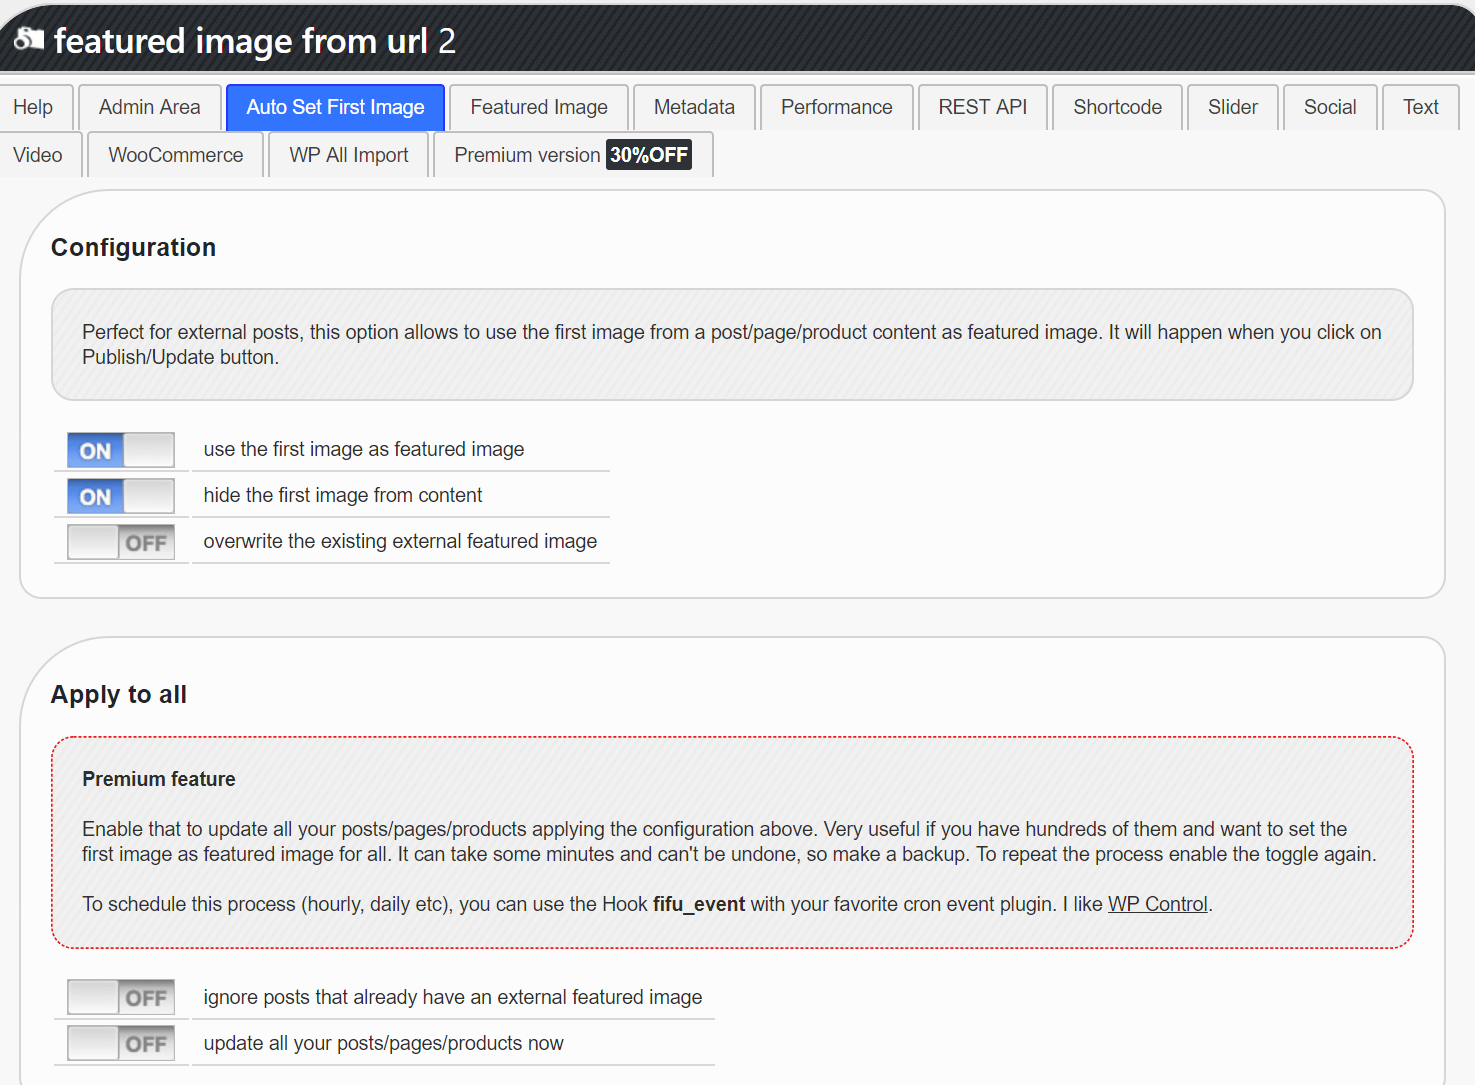
Task: Toggle ignore posts with external featured image
Action: pos(121,997)
